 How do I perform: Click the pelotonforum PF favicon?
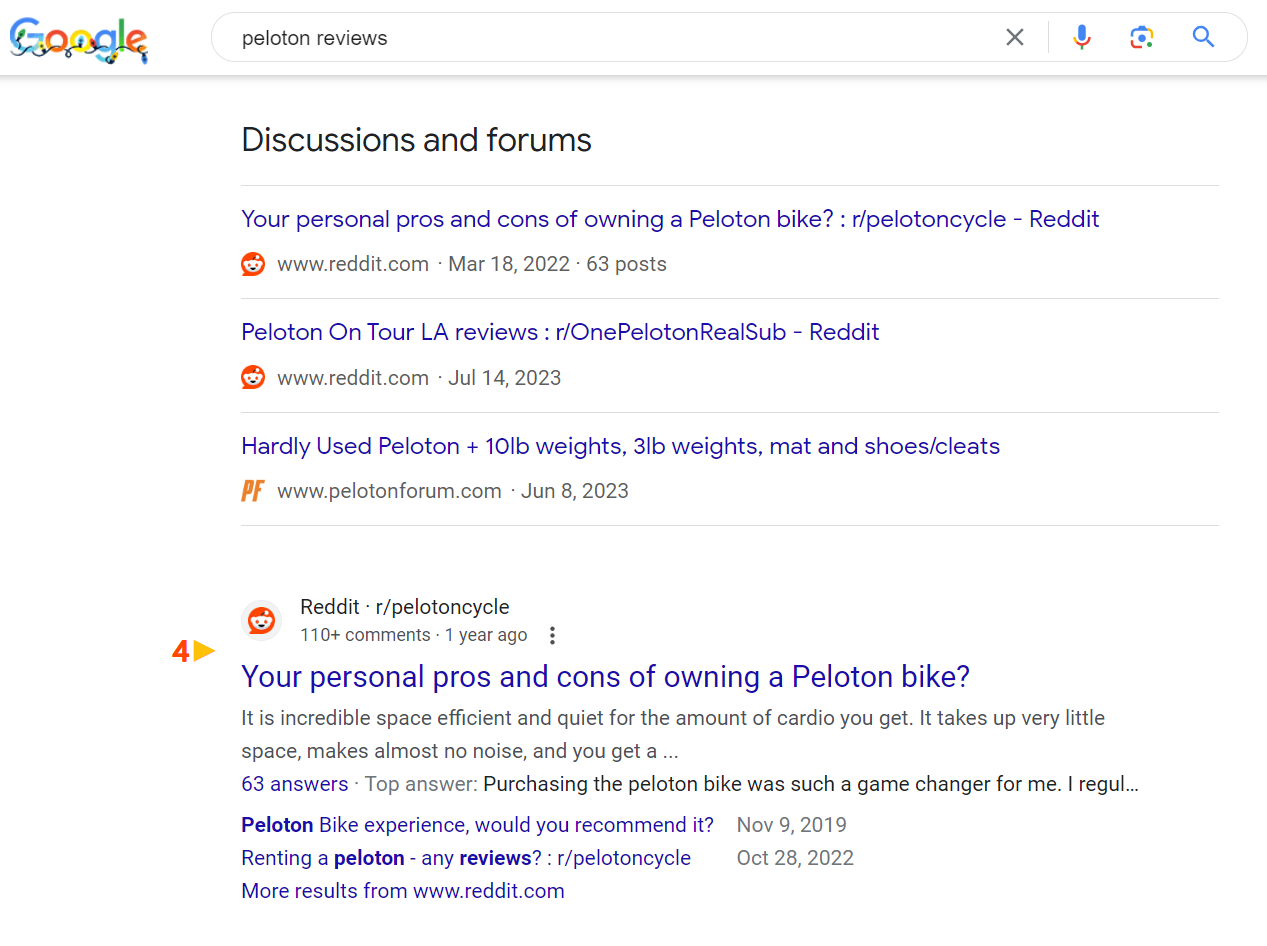pyautogui.click(x=253, y=491)
